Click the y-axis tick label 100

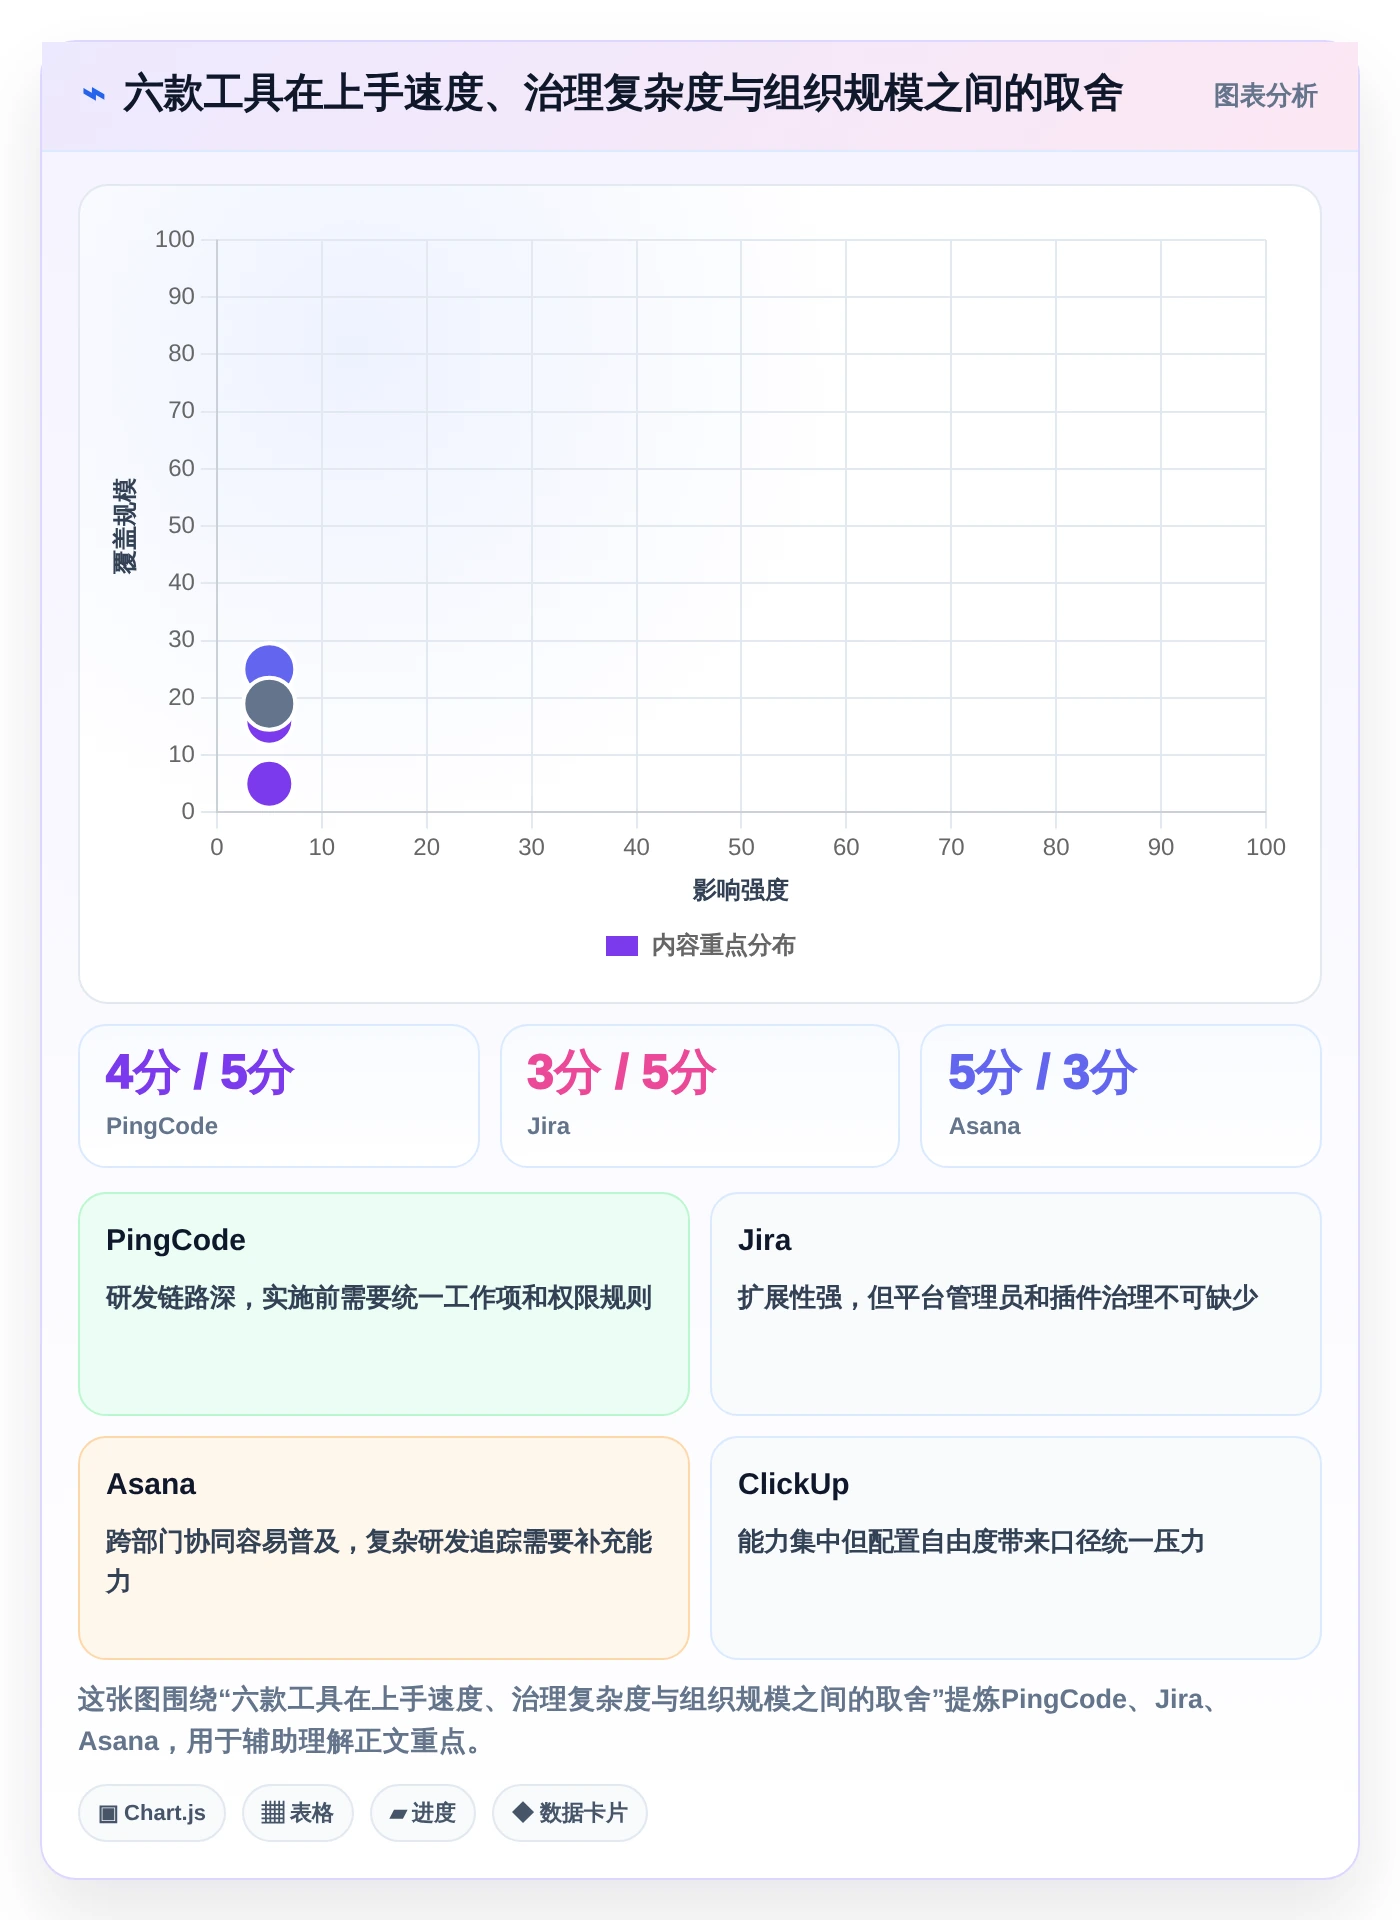[175, 239]
